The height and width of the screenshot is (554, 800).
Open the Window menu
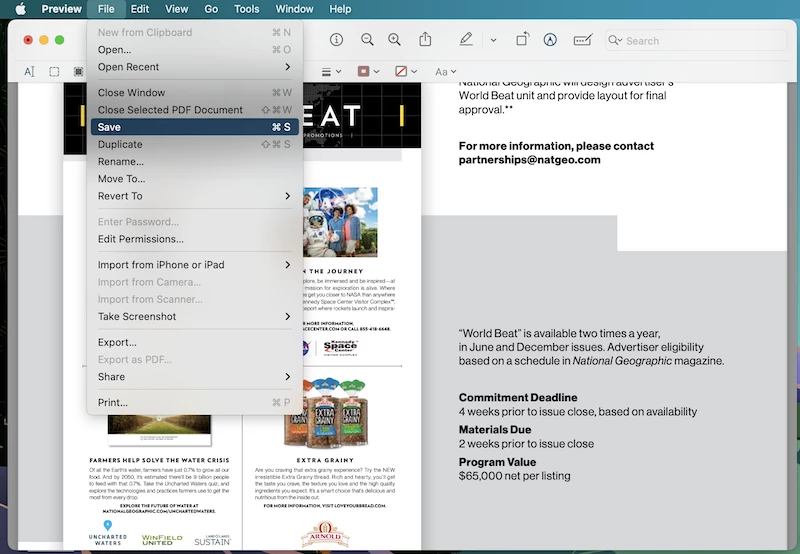[294, 9]
